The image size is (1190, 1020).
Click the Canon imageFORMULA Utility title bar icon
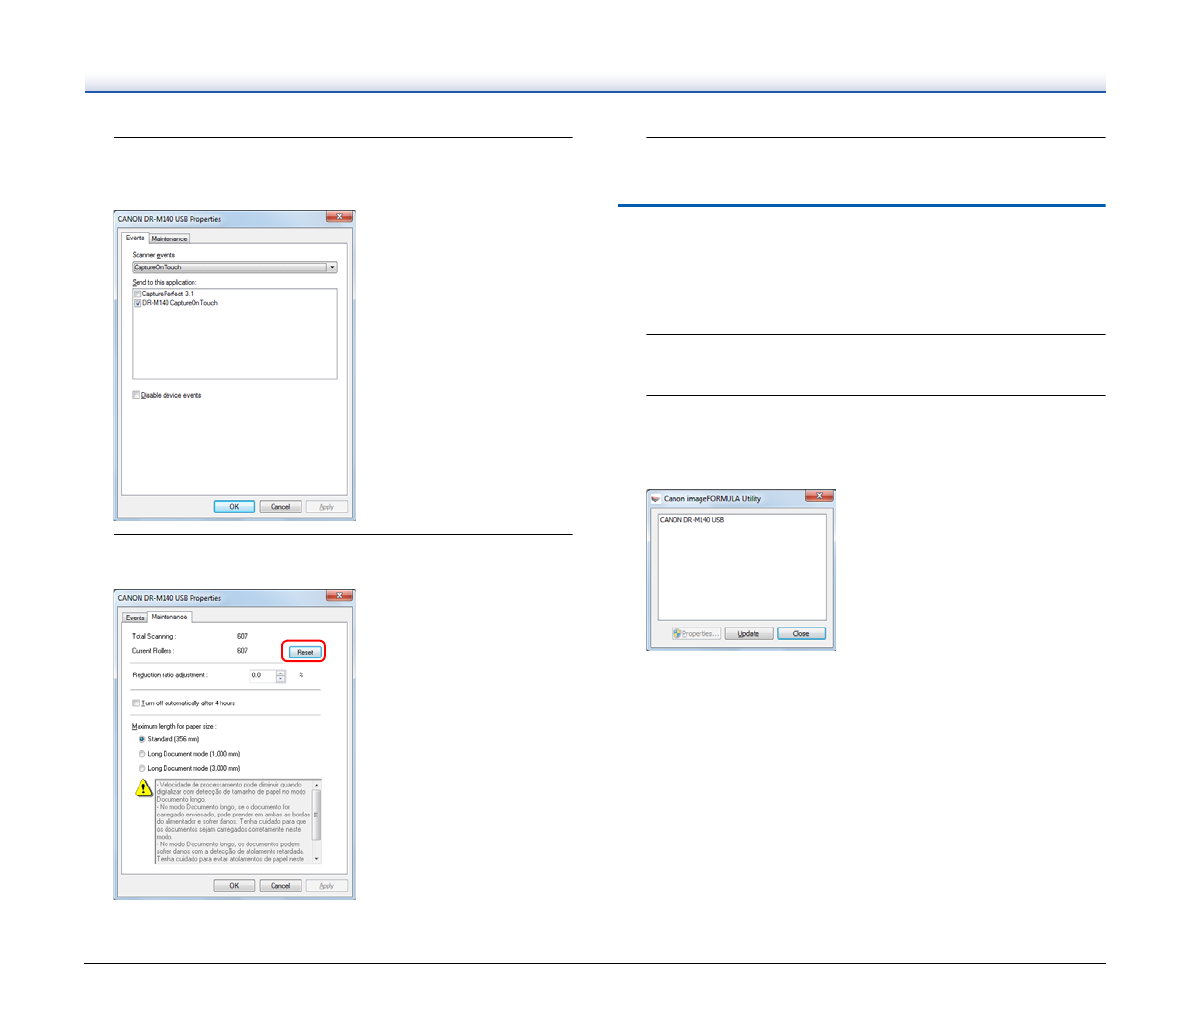point(655,498)
